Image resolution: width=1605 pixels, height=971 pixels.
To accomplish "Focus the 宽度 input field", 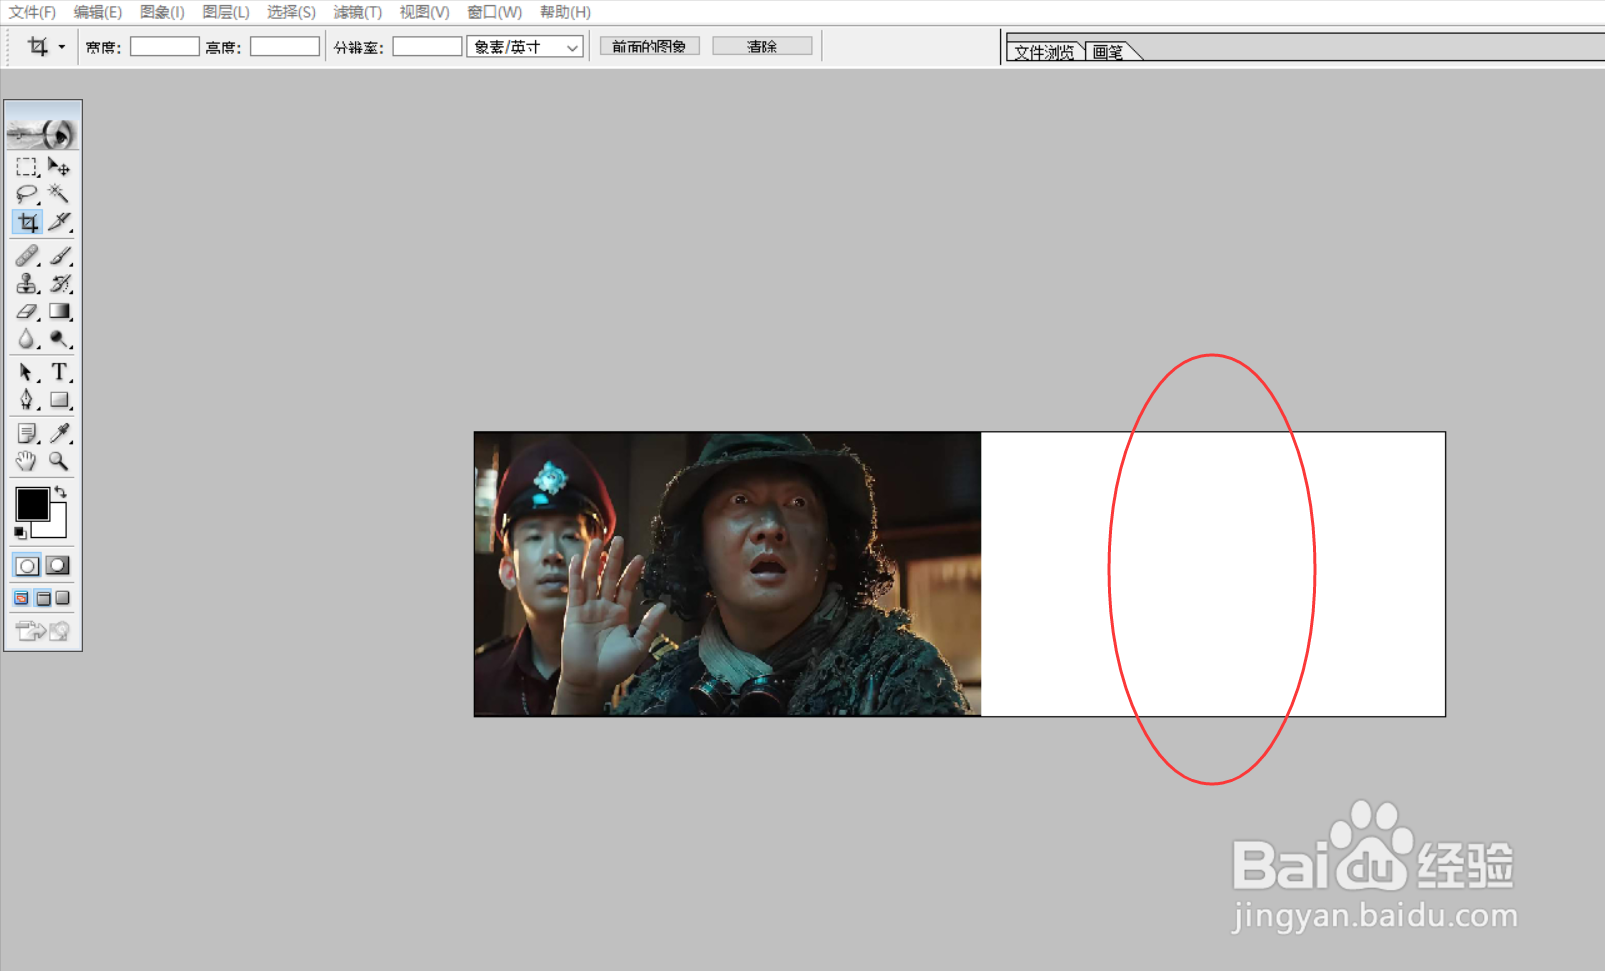I will point(165,47).
